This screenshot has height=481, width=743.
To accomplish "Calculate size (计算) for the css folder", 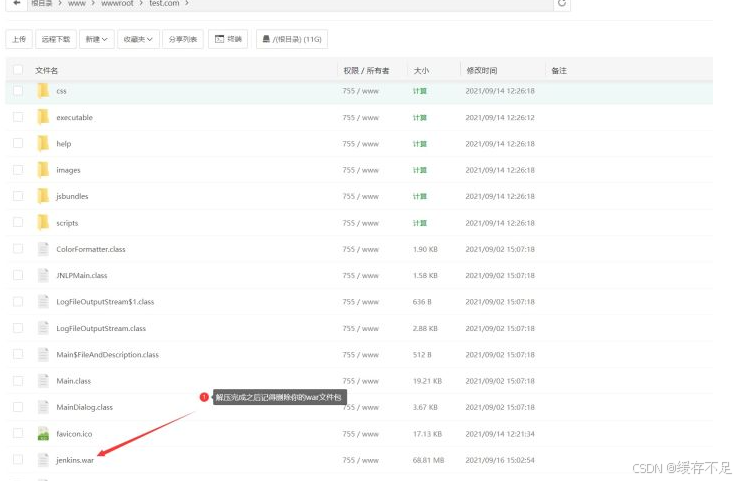I will pyautogui.click(x=420, y=91).
